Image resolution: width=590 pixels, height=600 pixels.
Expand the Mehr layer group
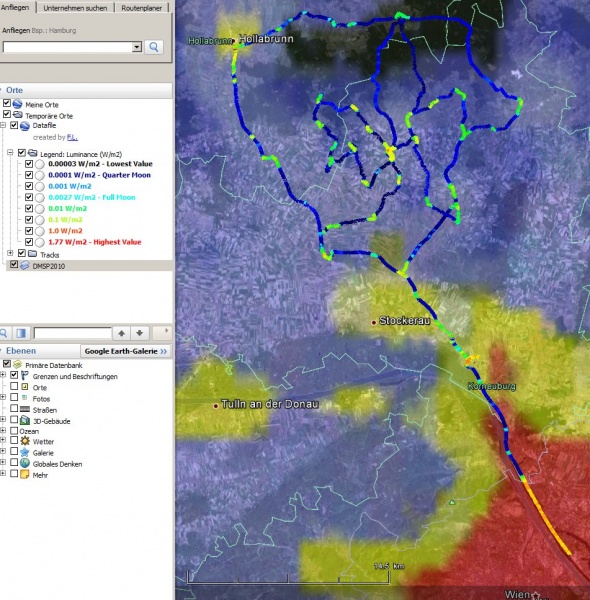click(x=3, y=473)
